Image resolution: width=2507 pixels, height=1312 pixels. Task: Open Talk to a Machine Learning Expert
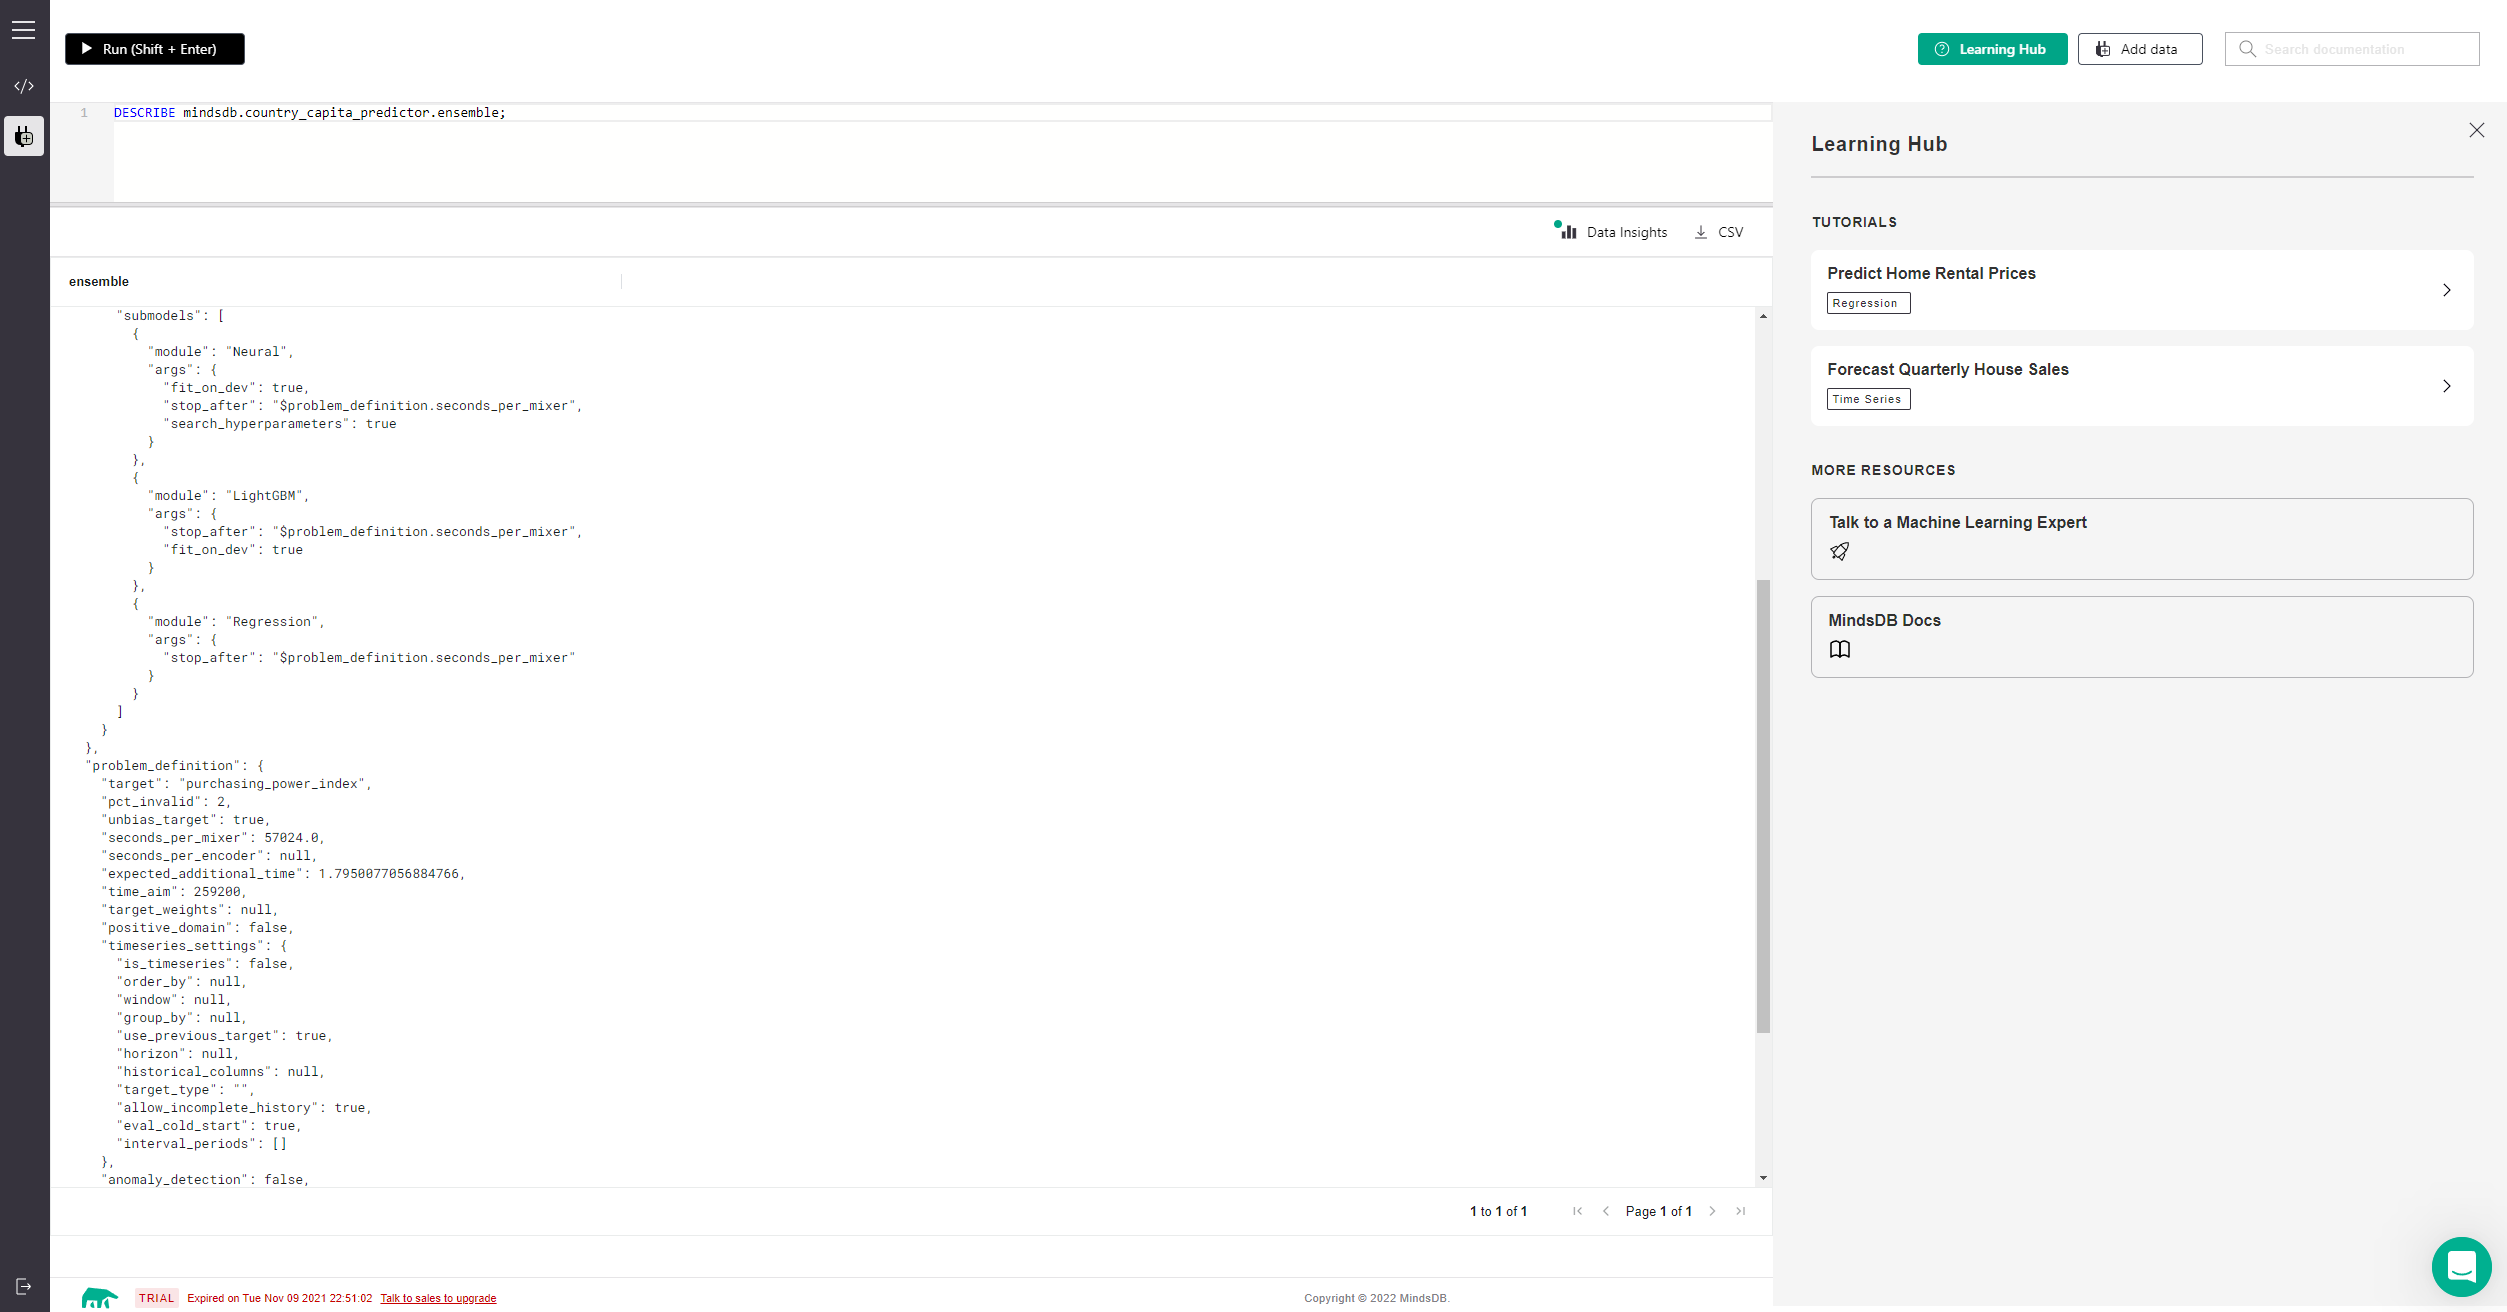click(2141, 538)
